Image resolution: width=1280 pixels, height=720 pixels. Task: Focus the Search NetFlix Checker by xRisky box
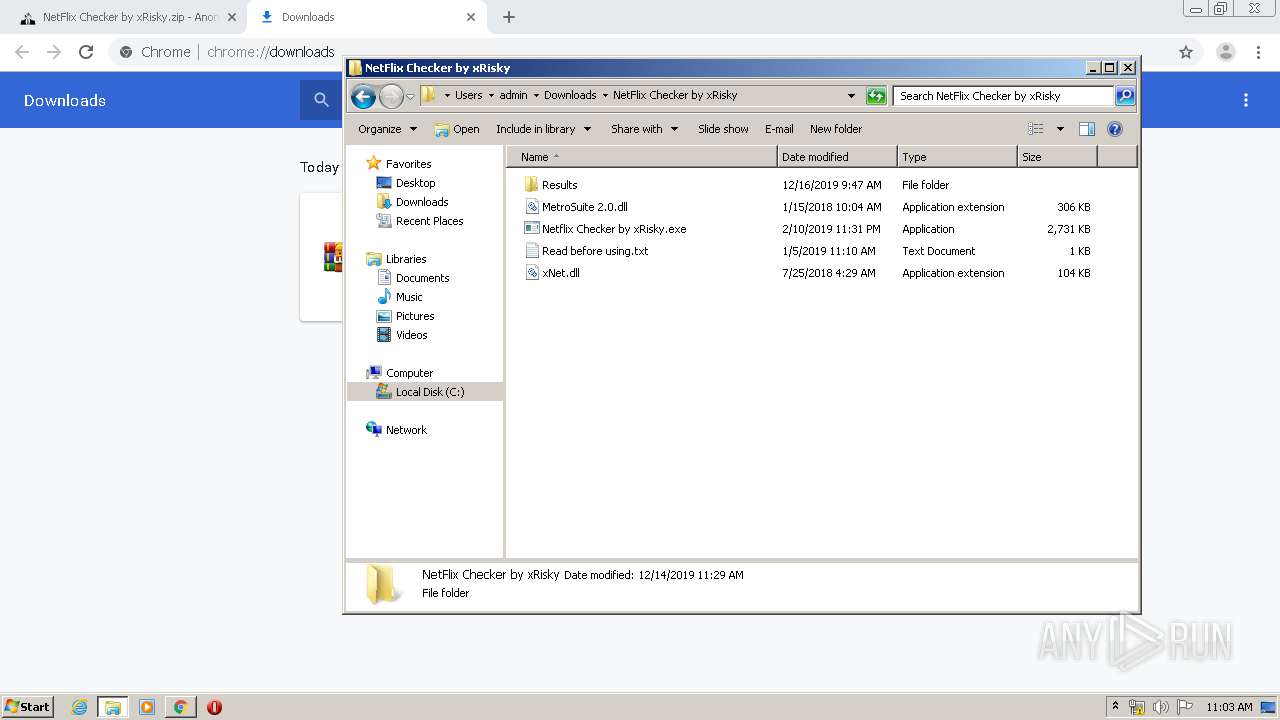coord(1003,96)
